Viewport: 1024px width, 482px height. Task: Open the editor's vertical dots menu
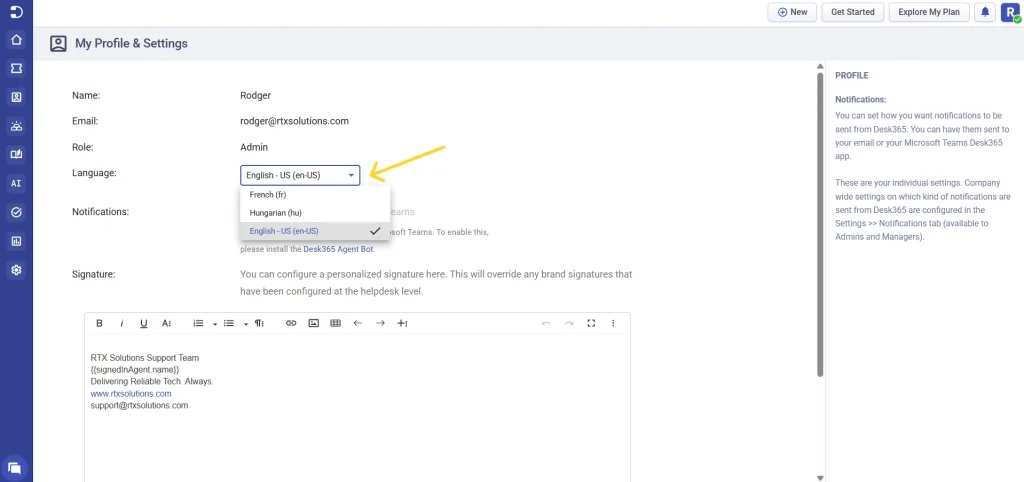[x=613, y=323]
